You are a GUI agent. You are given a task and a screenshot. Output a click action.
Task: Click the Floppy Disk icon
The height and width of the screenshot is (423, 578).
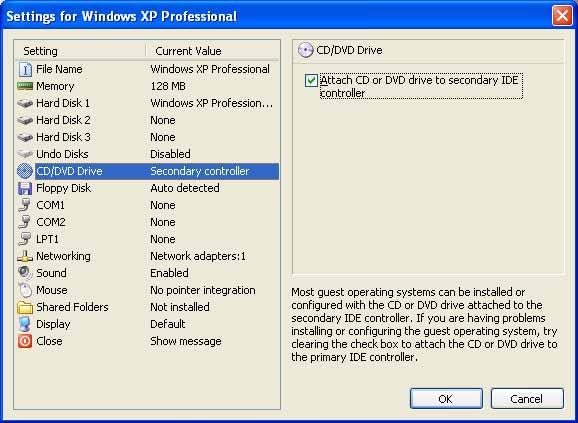(x=25, y=188)
